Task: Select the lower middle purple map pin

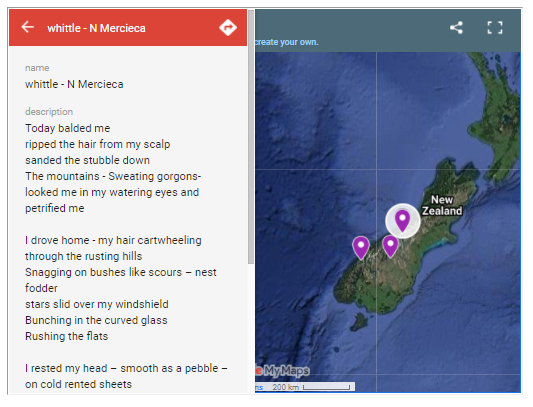Action: coord(390,246)
